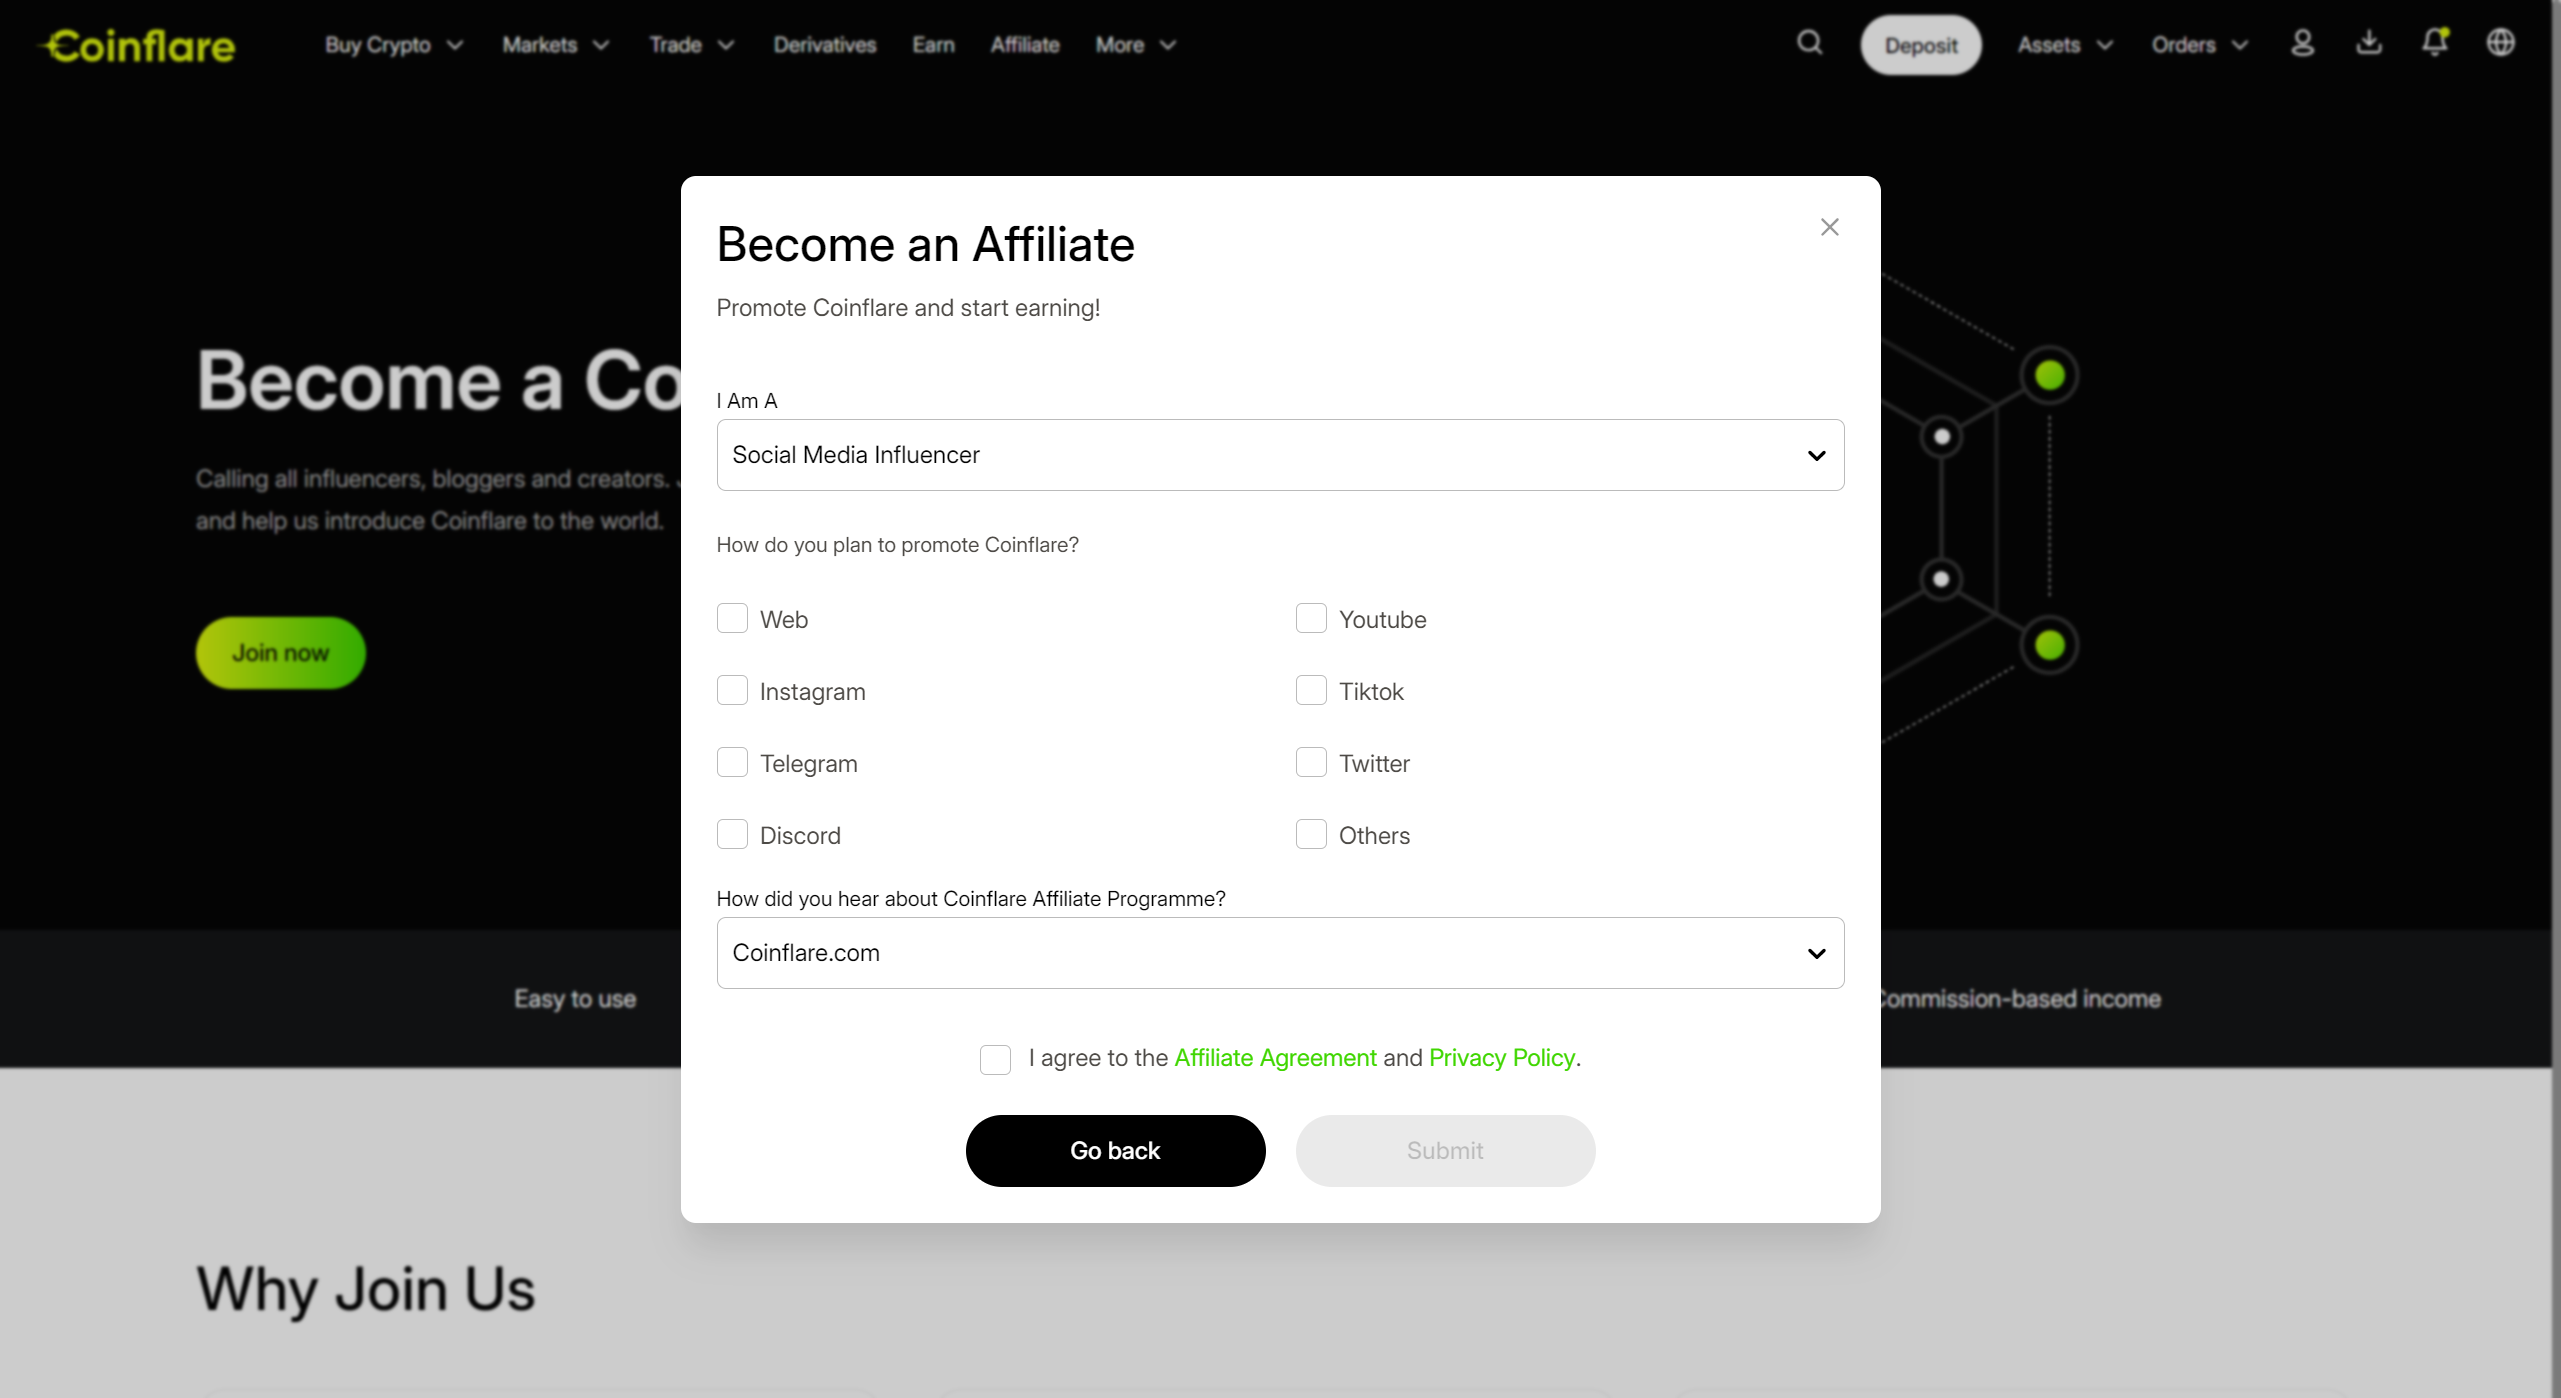Open the user profile icon
2561x1398 pixels.
pos(2302,43)
